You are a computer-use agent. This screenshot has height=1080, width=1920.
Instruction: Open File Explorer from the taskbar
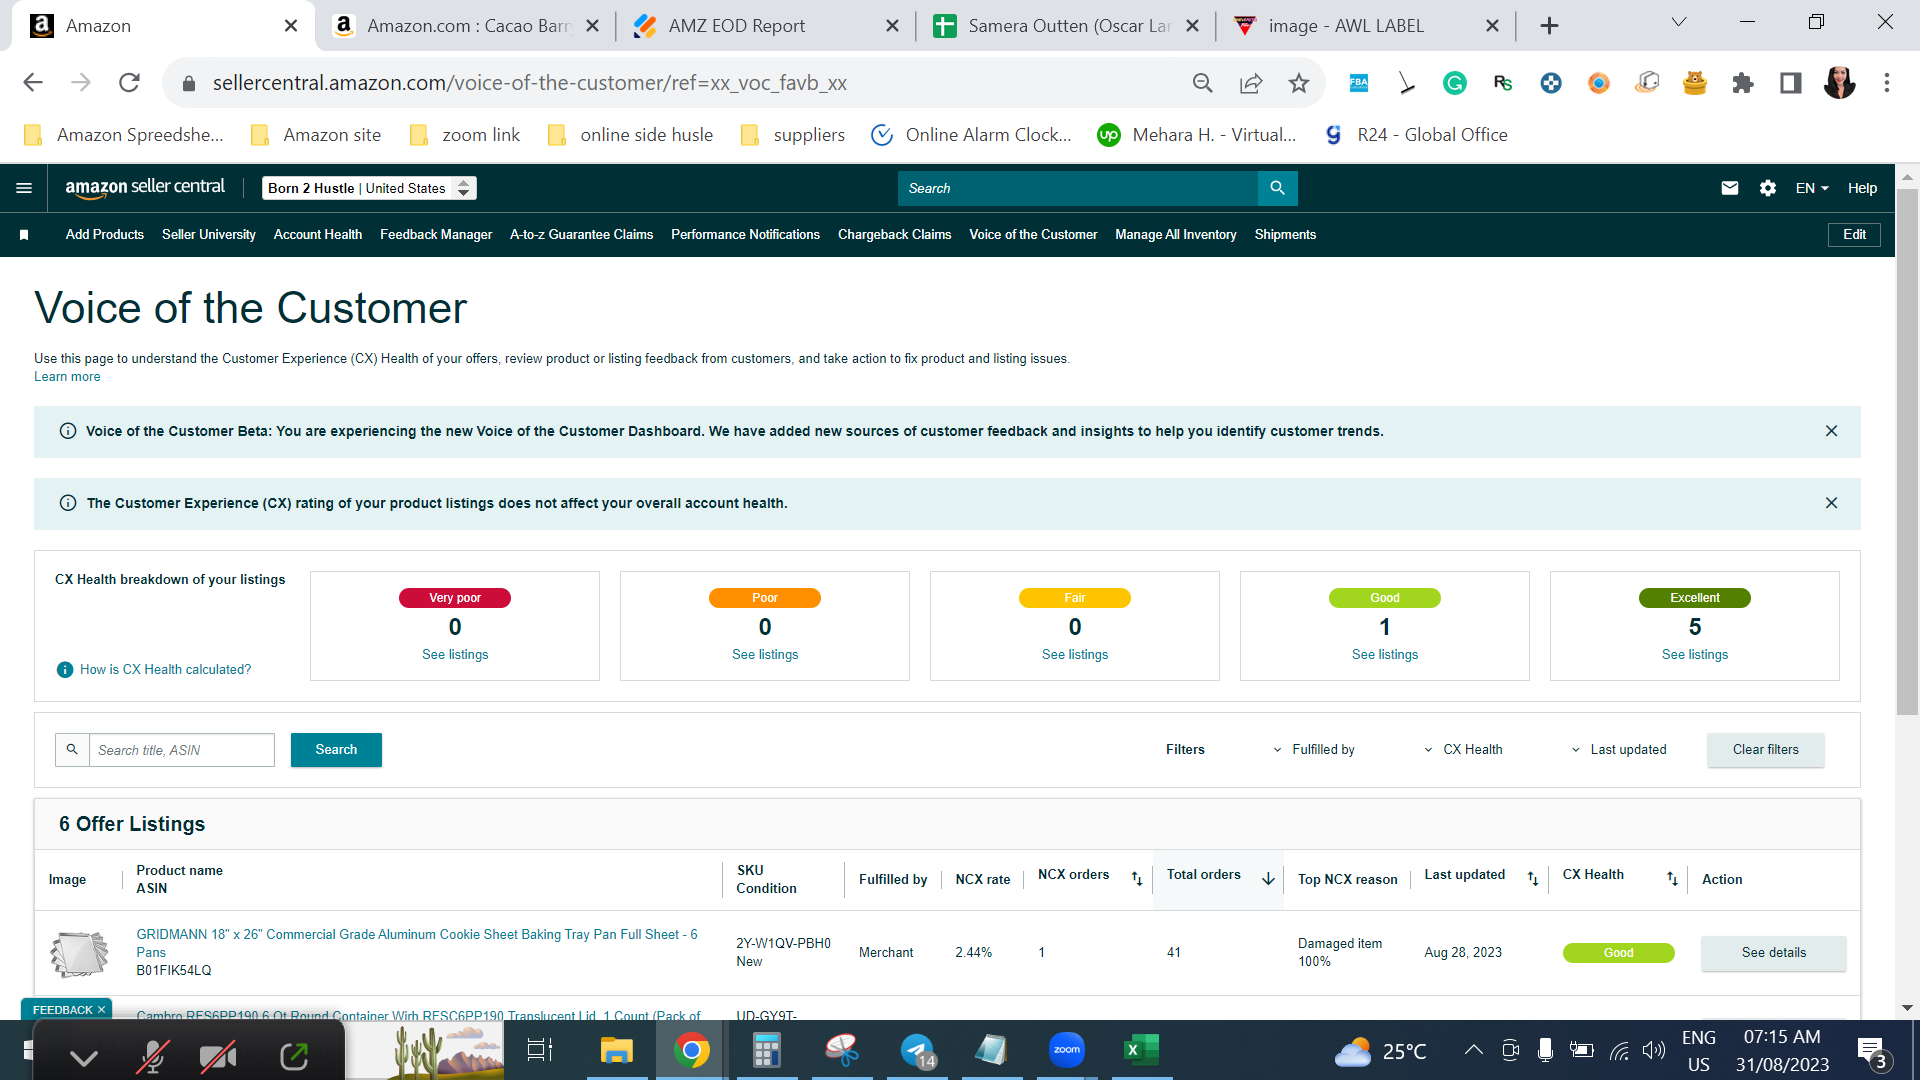616,1050
